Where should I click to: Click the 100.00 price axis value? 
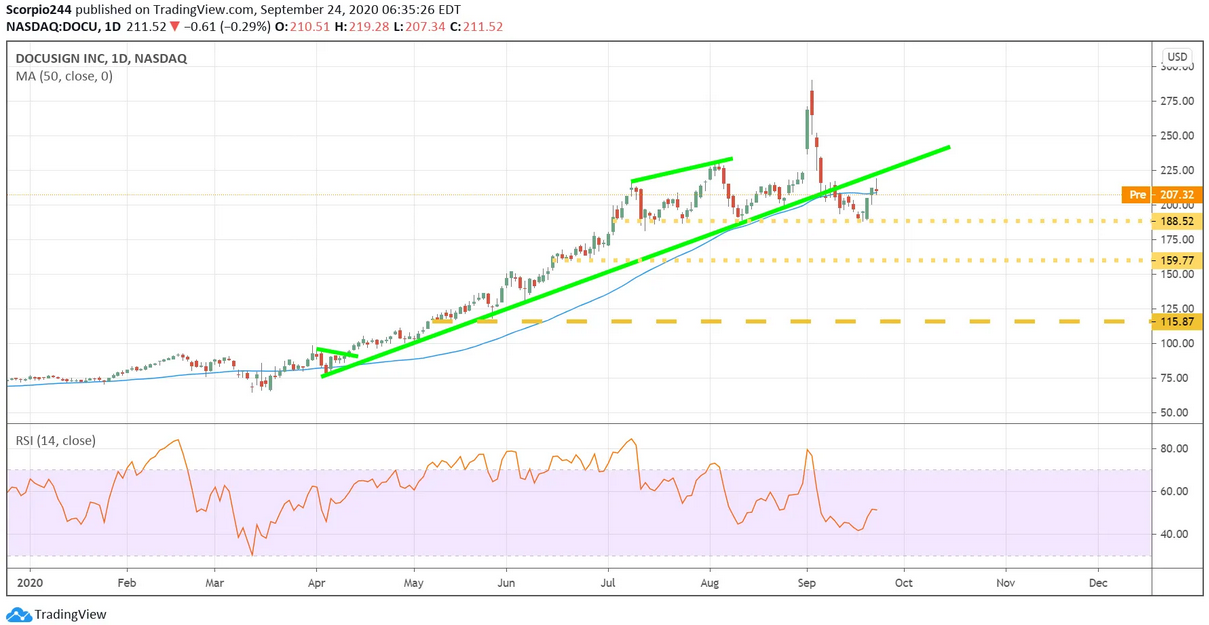pos(1177,343)
